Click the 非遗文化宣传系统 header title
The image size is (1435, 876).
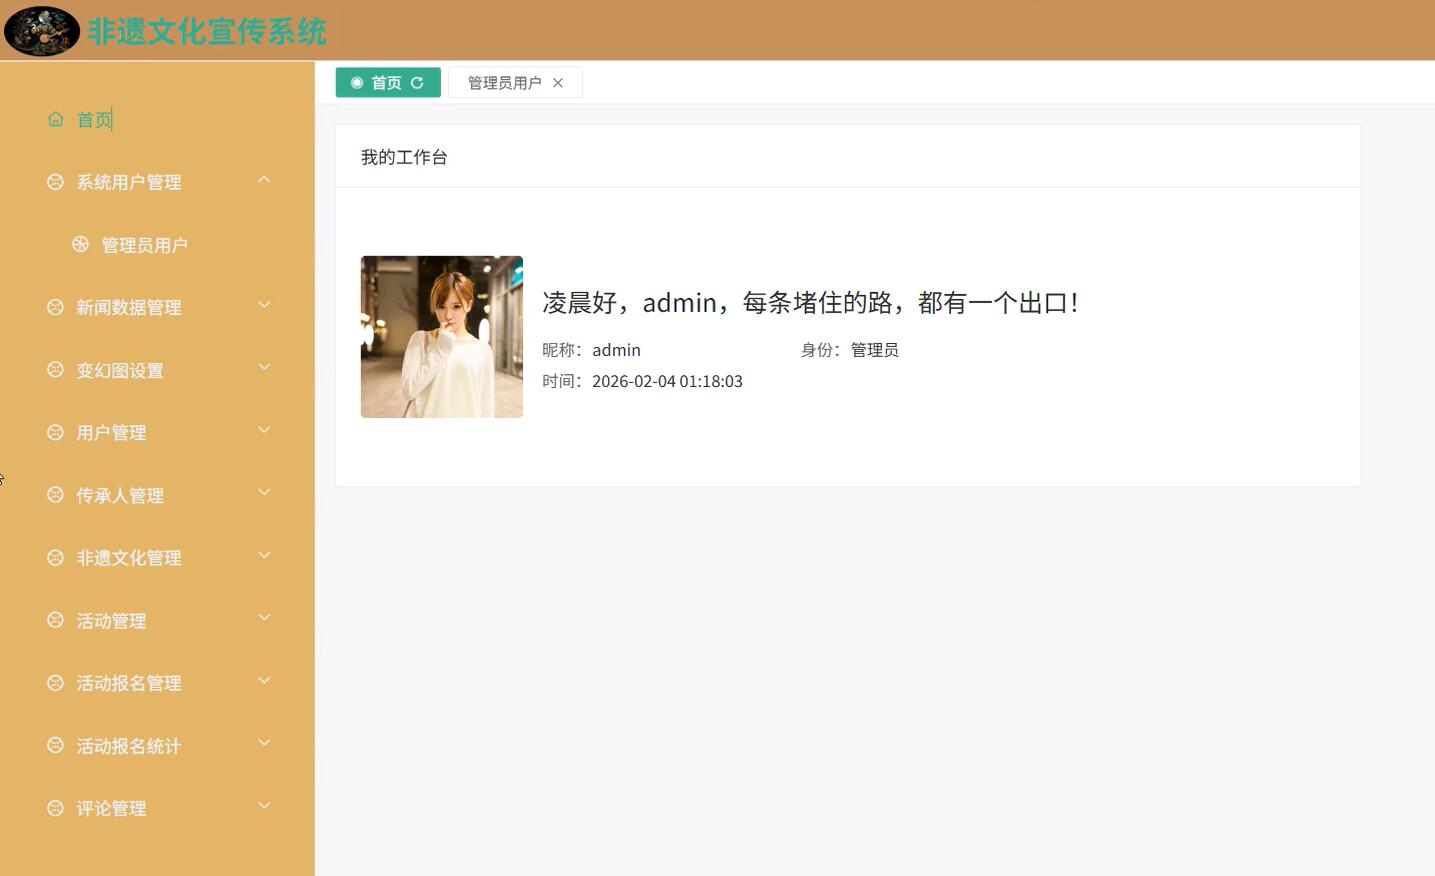click(x=207, y=31)
